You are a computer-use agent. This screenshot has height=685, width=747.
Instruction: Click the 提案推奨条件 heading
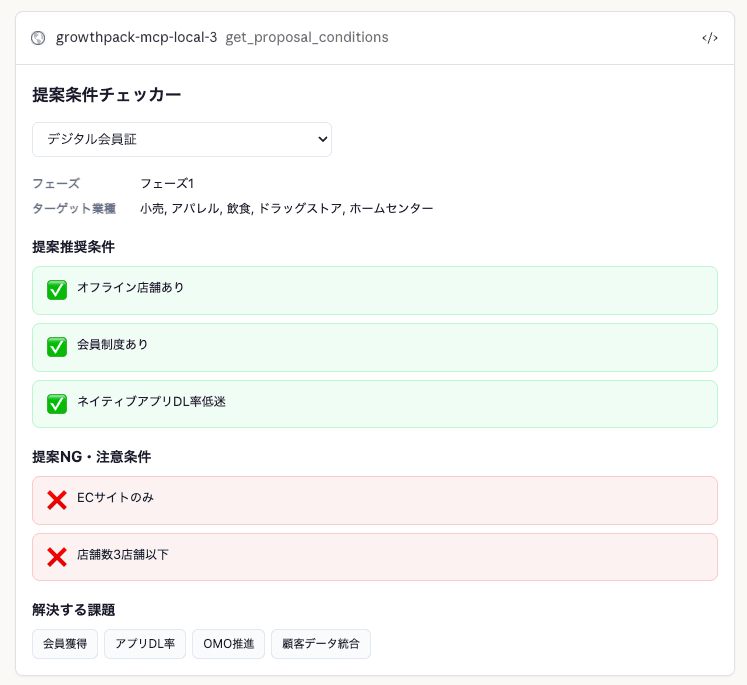tap(73, 247)
